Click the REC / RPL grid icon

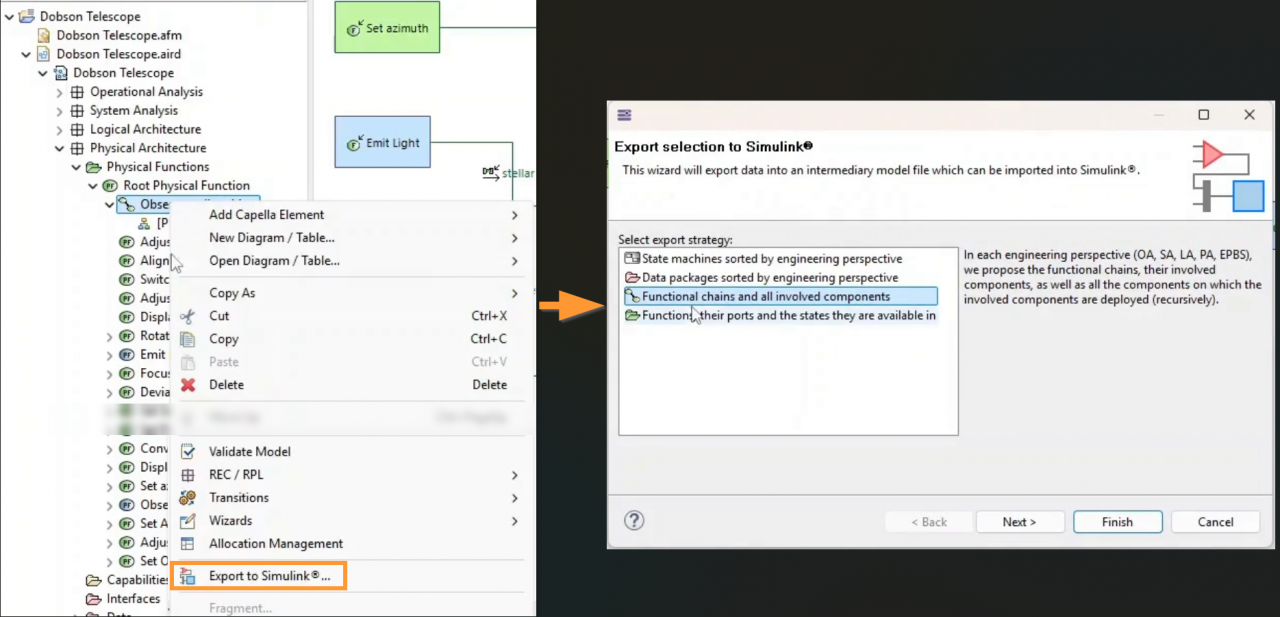(x=188, y=475)
